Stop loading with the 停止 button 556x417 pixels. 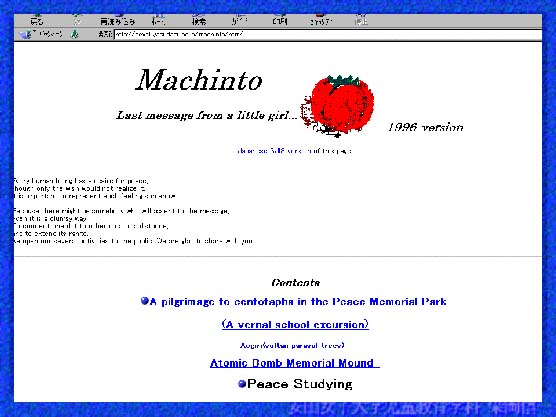361,21
